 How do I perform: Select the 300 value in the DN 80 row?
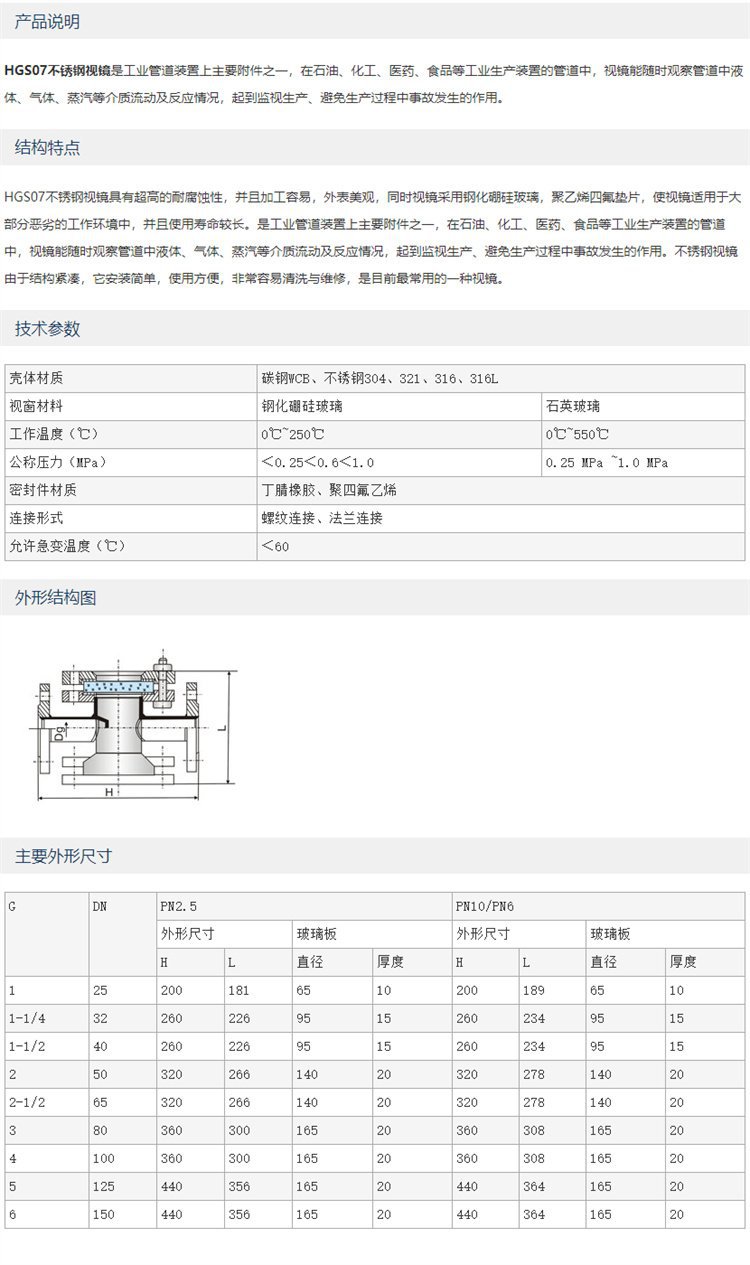coord(258,1130)
